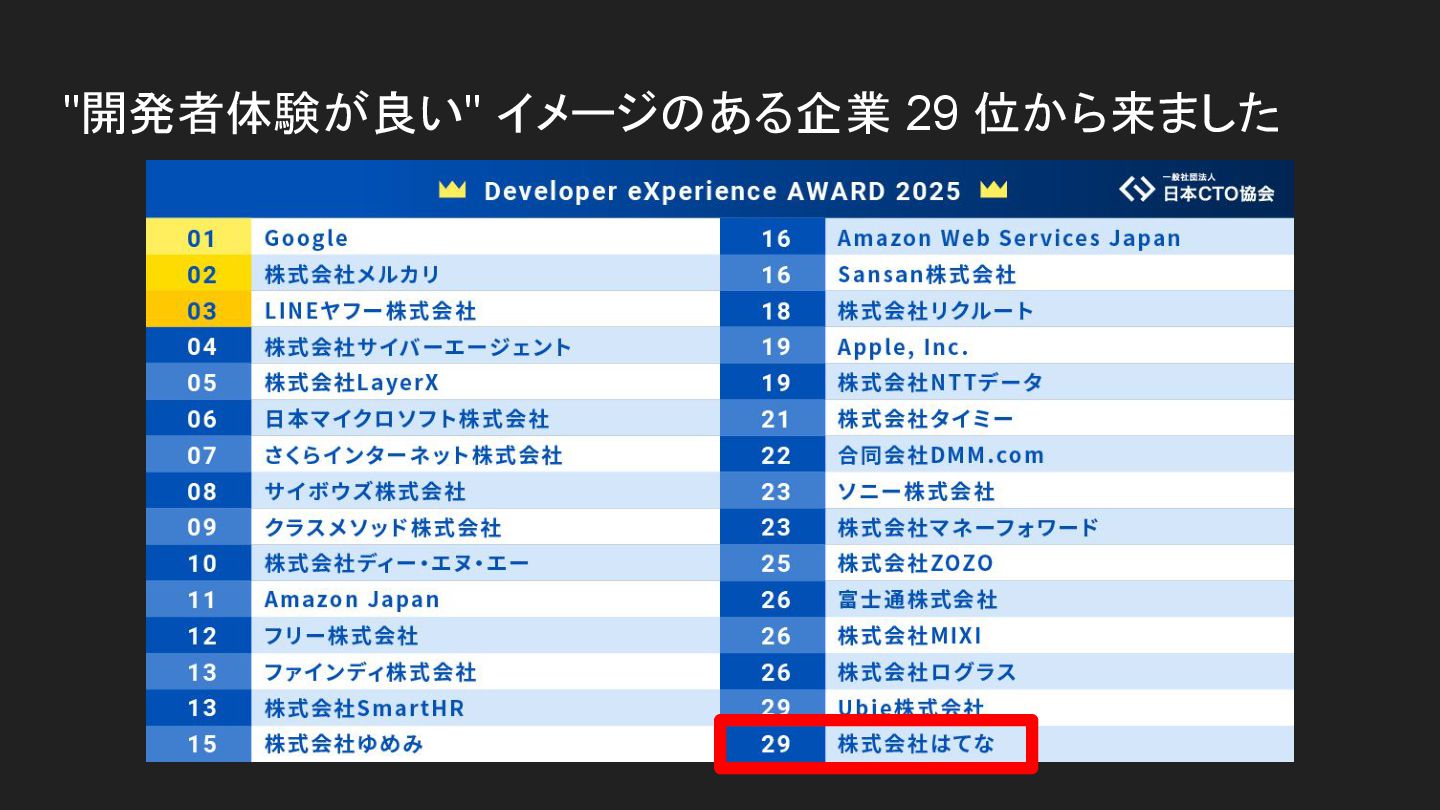Select the Amazon Japan entry
Viewport: 1440px width, 810px height.
pyautogui.click(x=352, y=600)
